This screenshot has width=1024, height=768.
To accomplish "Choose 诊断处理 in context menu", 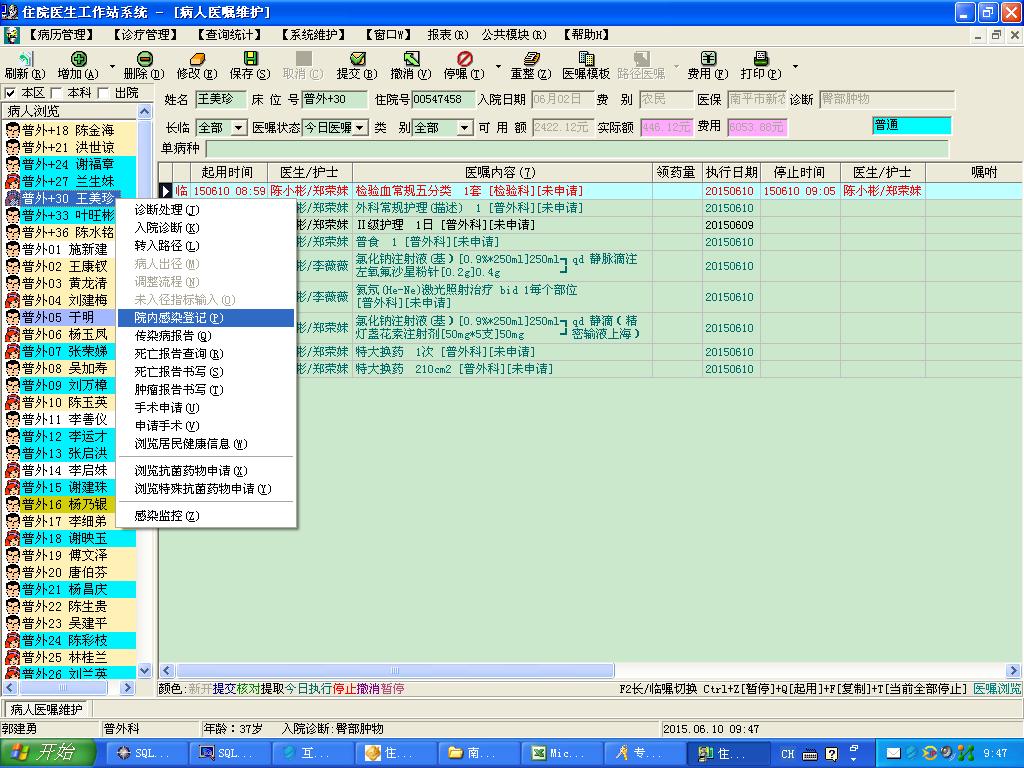I will (206, 210).
